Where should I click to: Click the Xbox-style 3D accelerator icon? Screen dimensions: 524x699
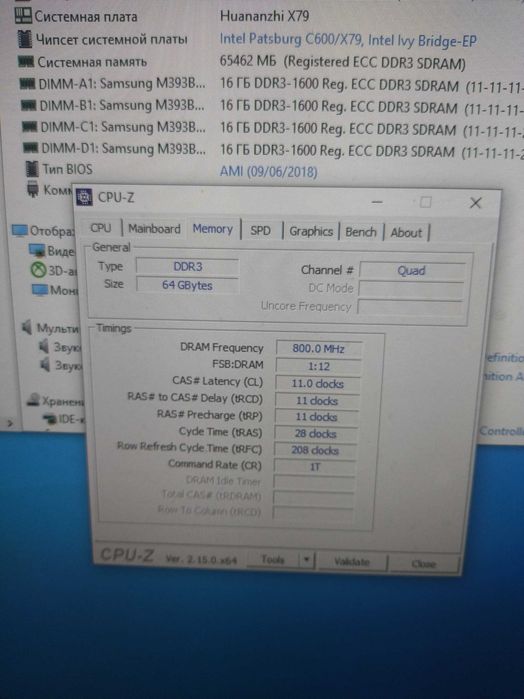point(38,270)
